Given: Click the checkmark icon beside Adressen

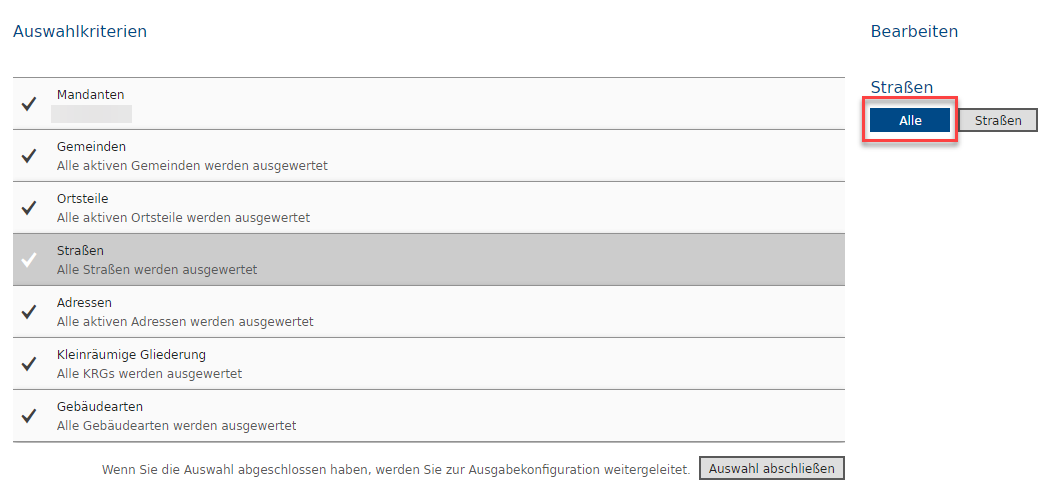Looking at the screenshot, I should (x=29, y=312).
